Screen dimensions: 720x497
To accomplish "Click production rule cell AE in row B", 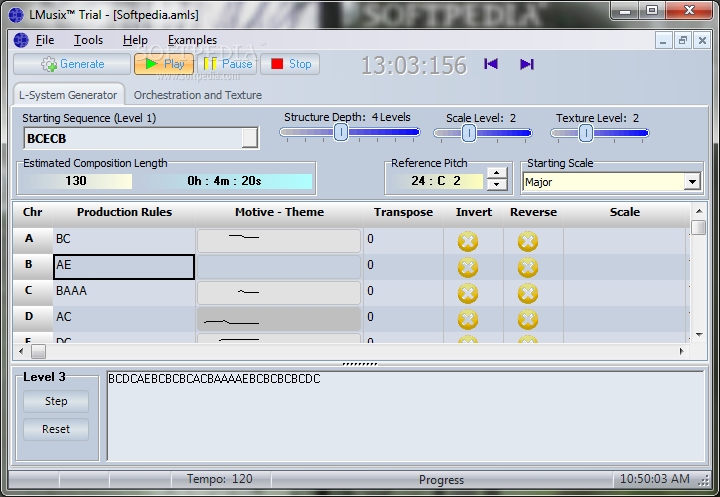I will (x=124, y=266).
